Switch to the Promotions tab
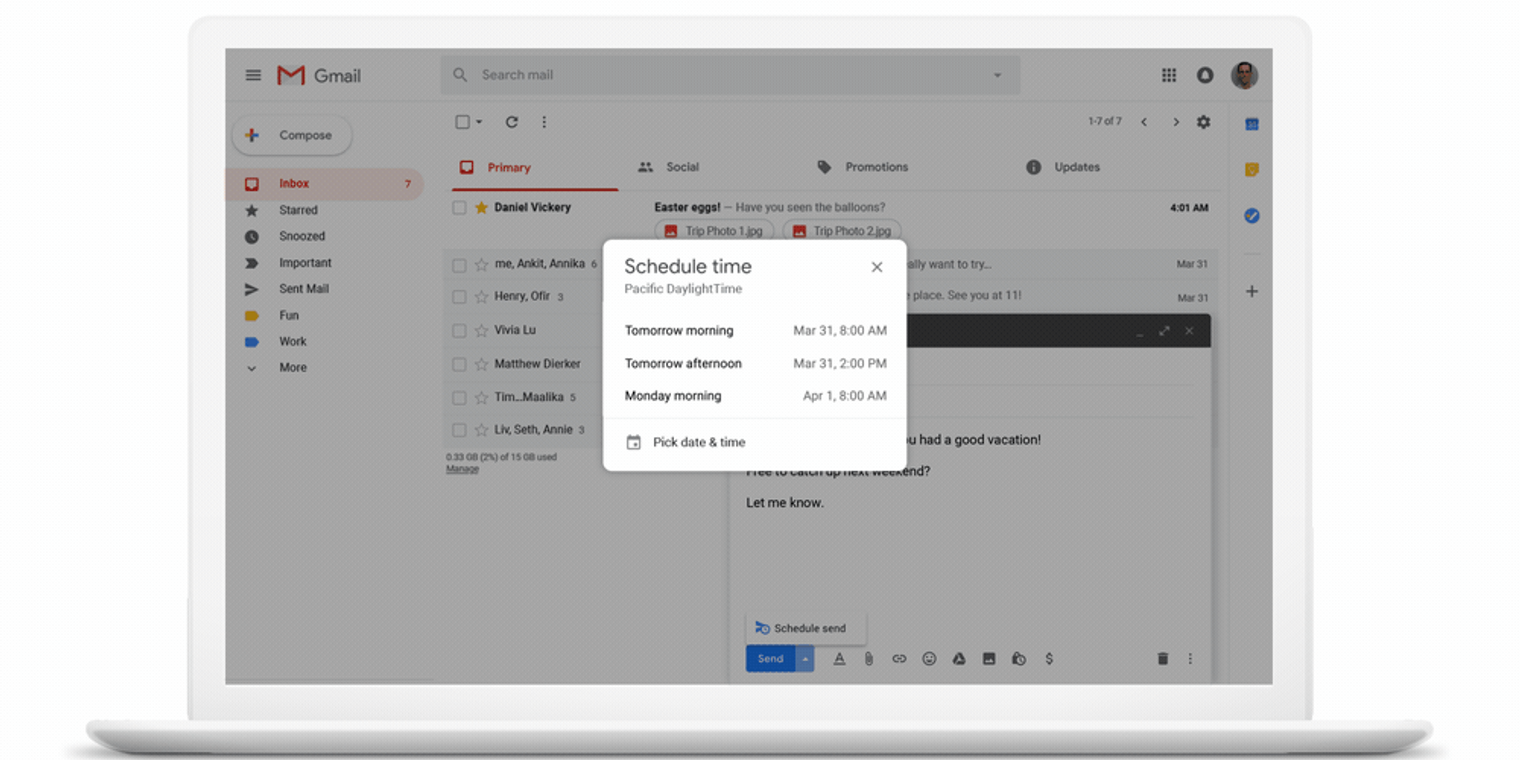 [x=863, y=167]
